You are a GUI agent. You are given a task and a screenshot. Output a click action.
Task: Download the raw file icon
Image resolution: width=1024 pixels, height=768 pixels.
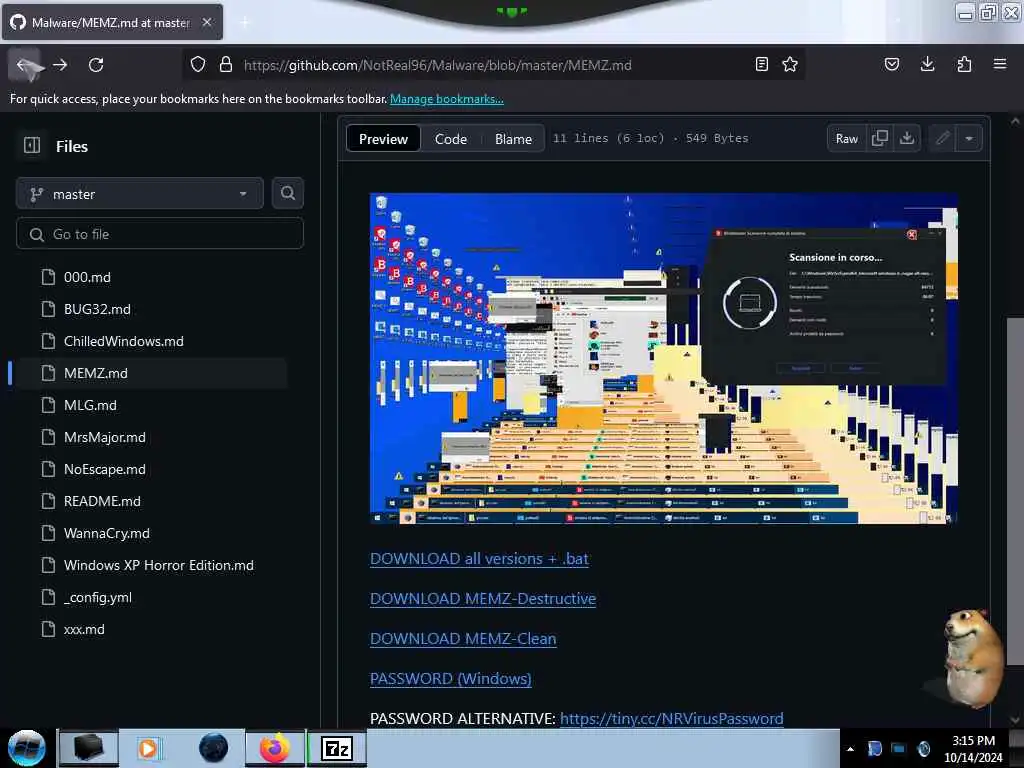pyautogui.click(x=907, y=138)
